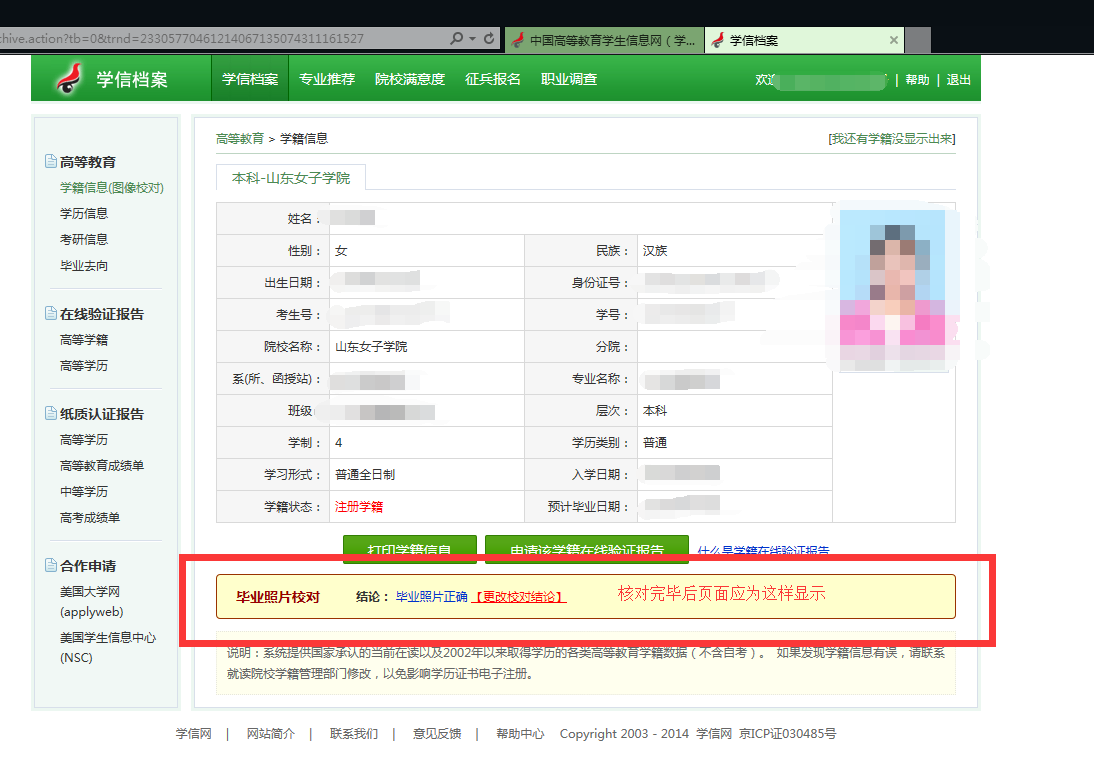
Task: Click the address bar URL field
Action: 223,38
